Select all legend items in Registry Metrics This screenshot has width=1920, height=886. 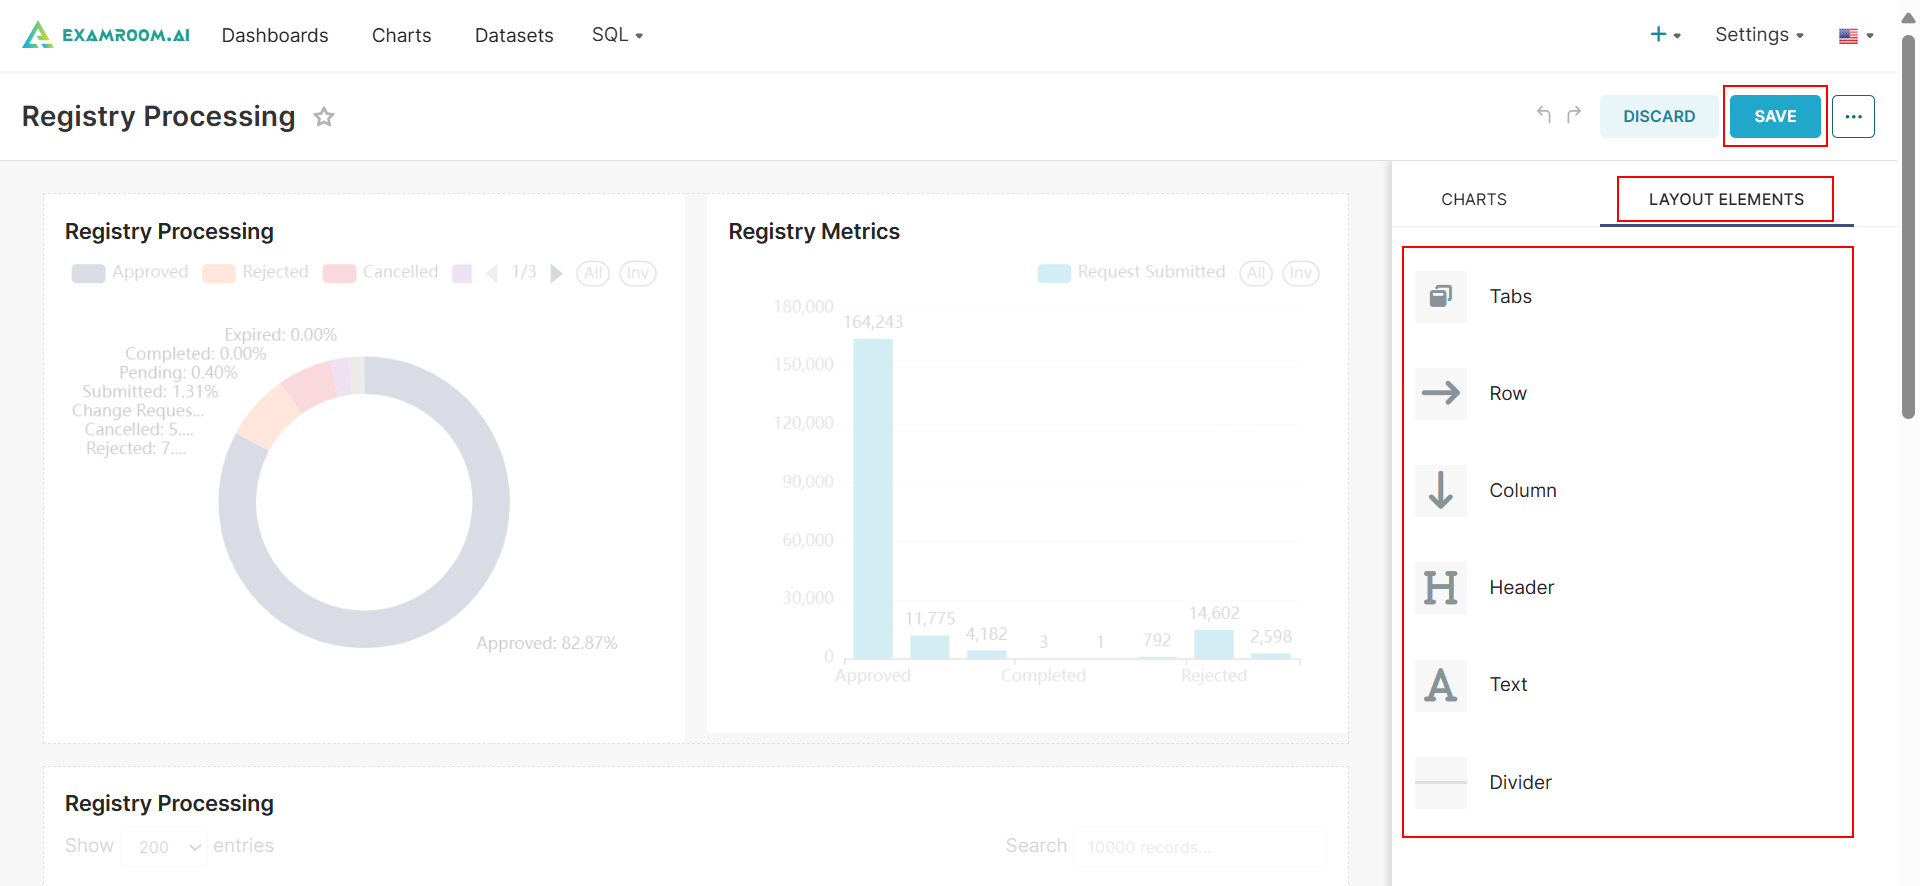pyautogui.click(x=1256, y=273)
